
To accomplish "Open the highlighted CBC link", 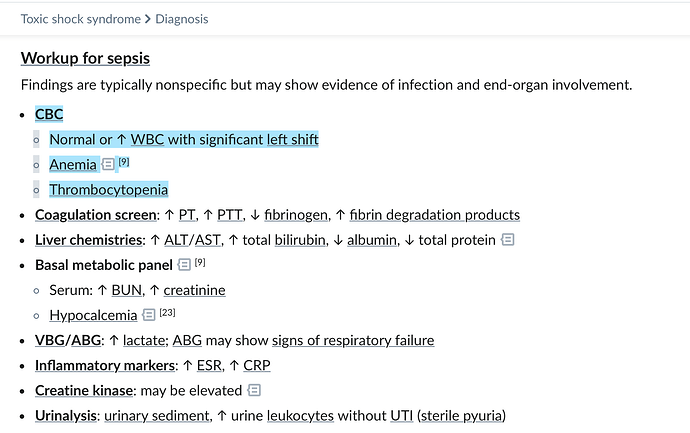I will (x=48, y=114).
